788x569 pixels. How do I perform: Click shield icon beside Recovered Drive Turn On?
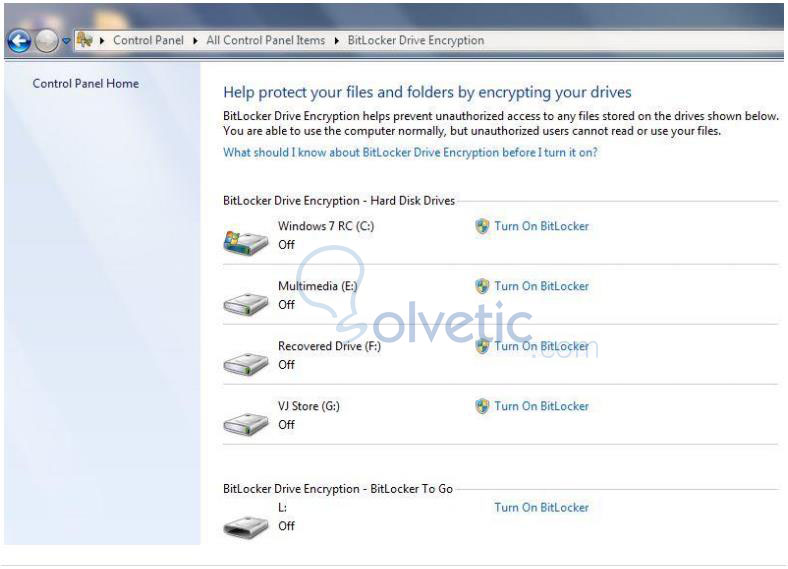coord(482,346)
